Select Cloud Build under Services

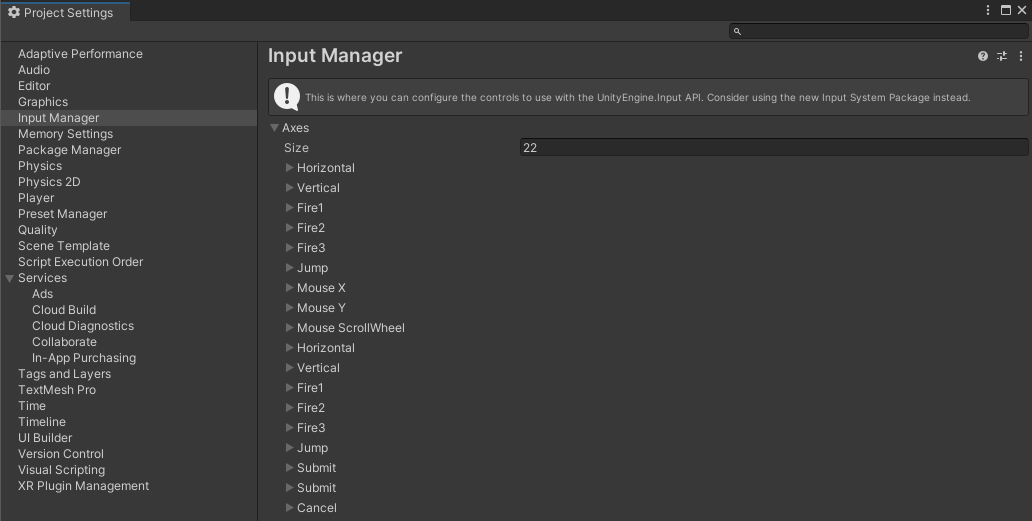point(64,310)
